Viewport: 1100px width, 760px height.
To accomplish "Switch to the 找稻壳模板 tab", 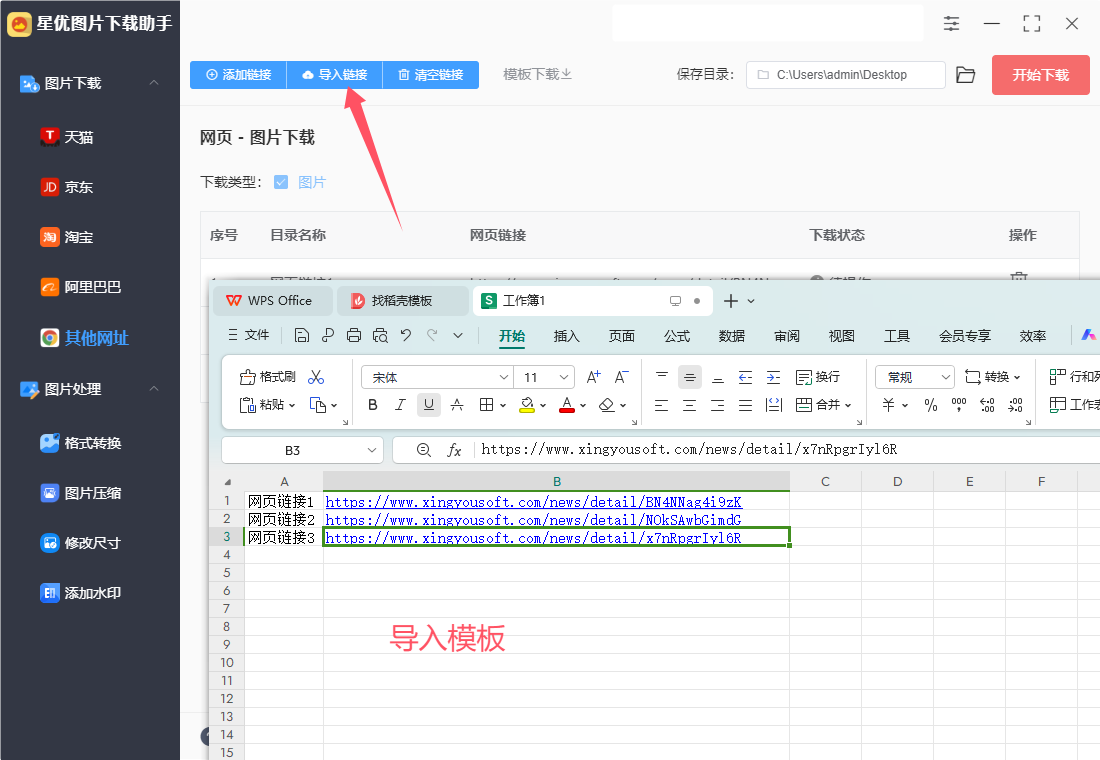I will [402, 301].
